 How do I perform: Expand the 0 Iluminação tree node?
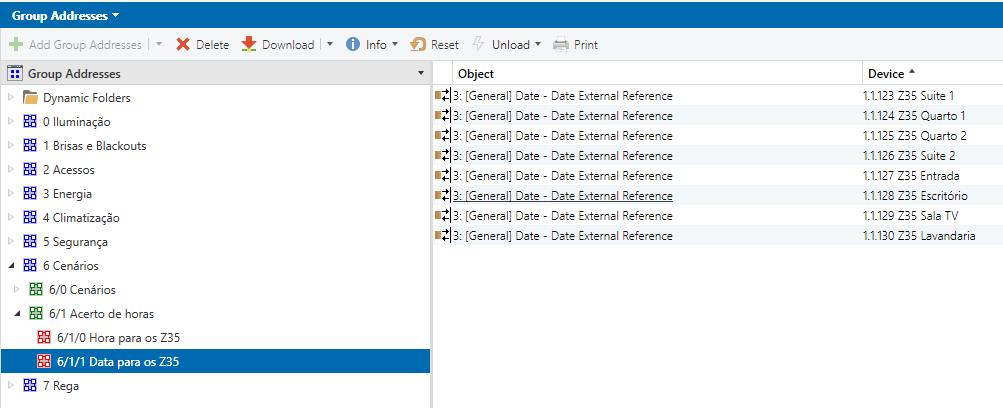pos(11,122)
